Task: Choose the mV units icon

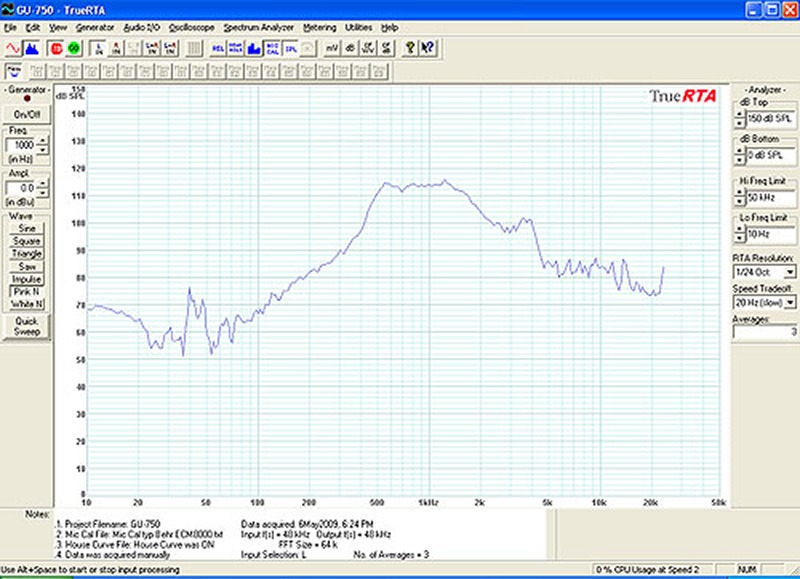Action: tap(332, 48)
